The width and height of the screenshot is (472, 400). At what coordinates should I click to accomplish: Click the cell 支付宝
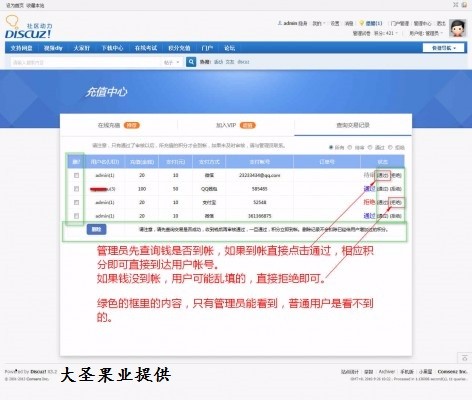click(x=209, y=202)
